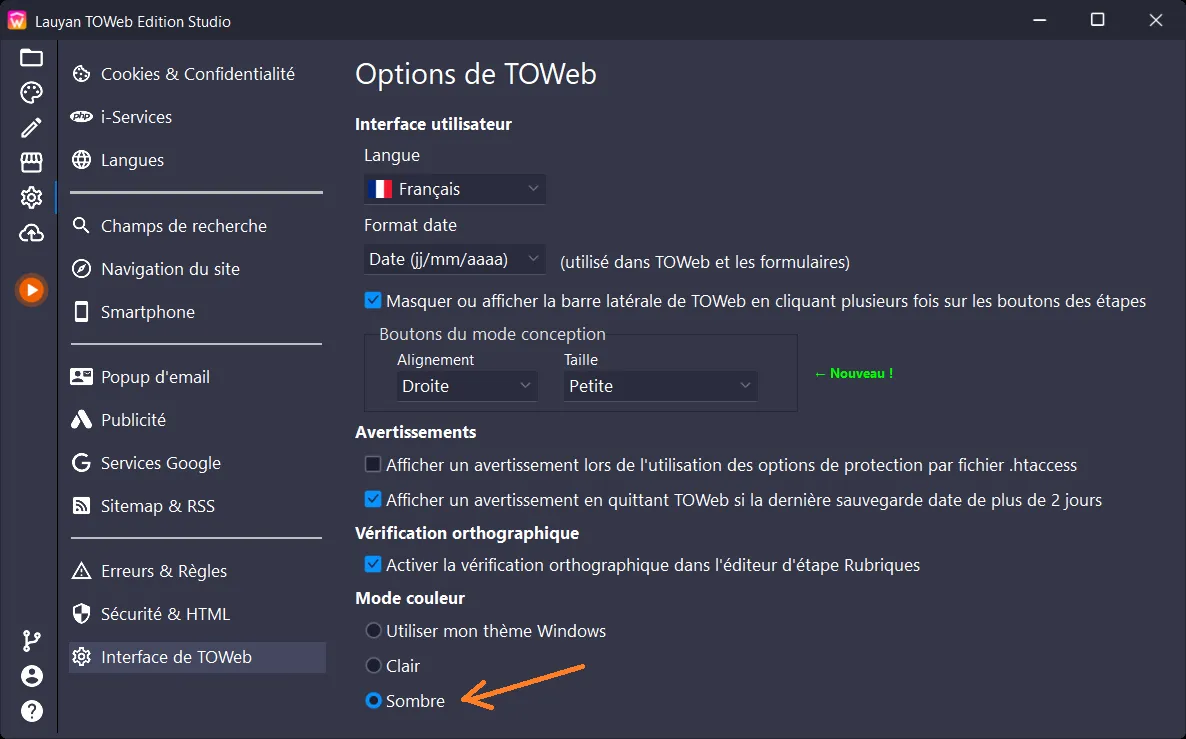Open Cookies & Confidentialité settings

click(197, 74)
